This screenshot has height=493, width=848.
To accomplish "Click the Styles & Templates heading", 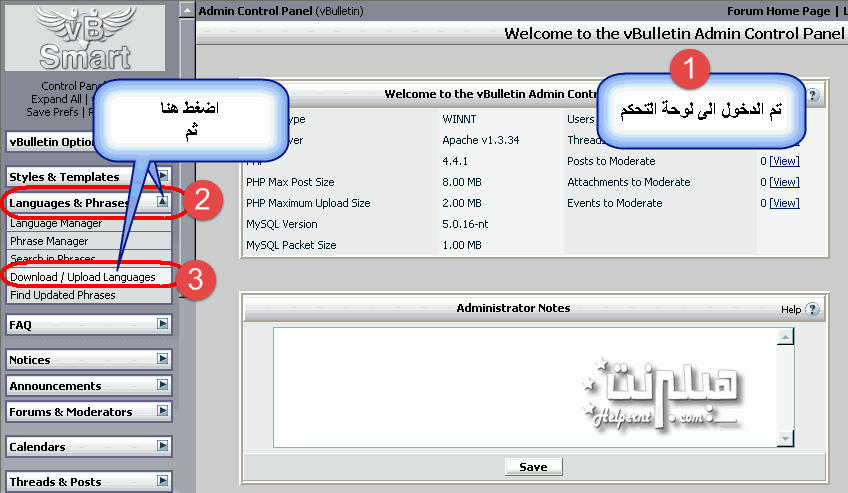I will (x=64, y=177).
